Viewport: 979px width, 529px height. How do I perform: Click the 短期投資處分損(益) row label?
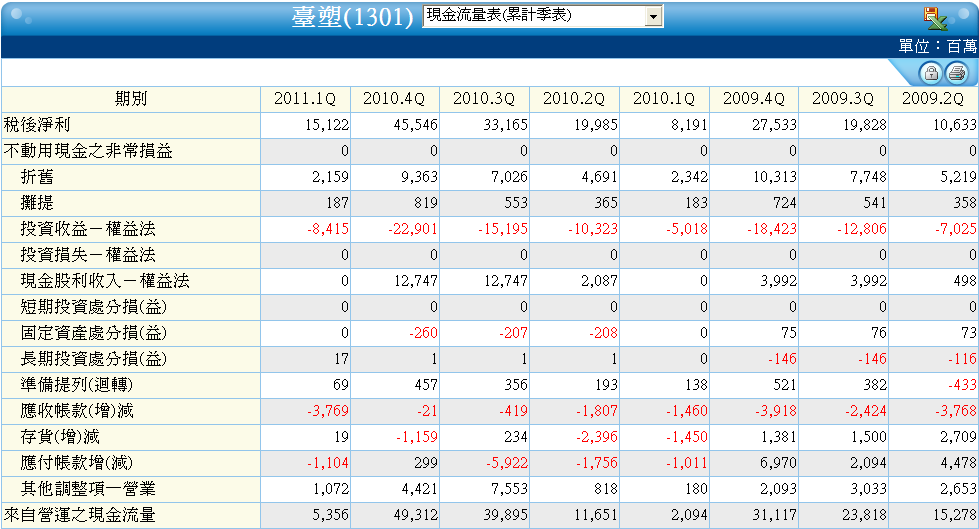94,307
